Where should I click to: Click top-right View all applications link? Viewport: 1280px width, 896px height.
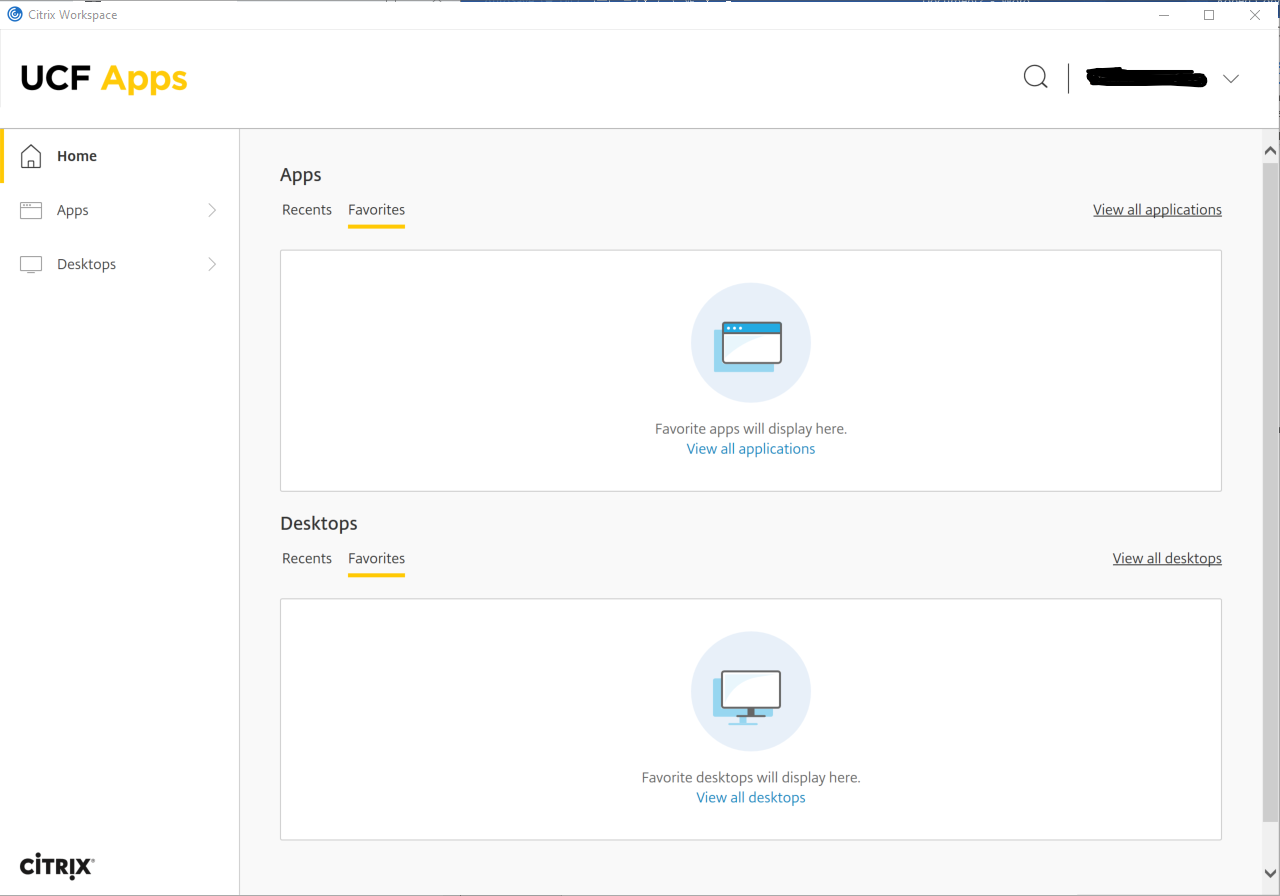[1157, 210]
